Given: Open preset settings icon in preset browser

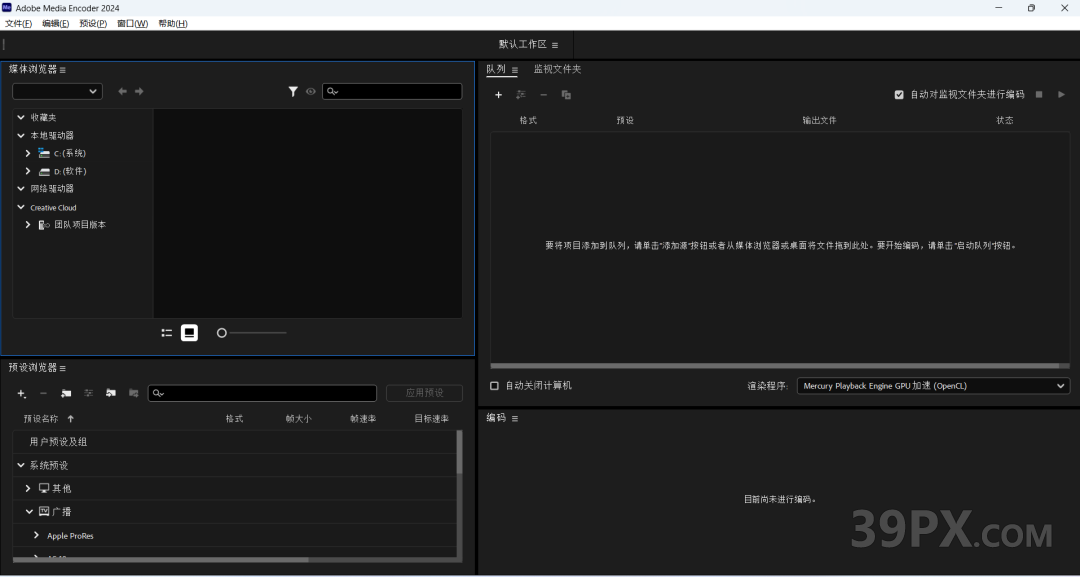Looking at the screenshot, I should tap(88, 393).
